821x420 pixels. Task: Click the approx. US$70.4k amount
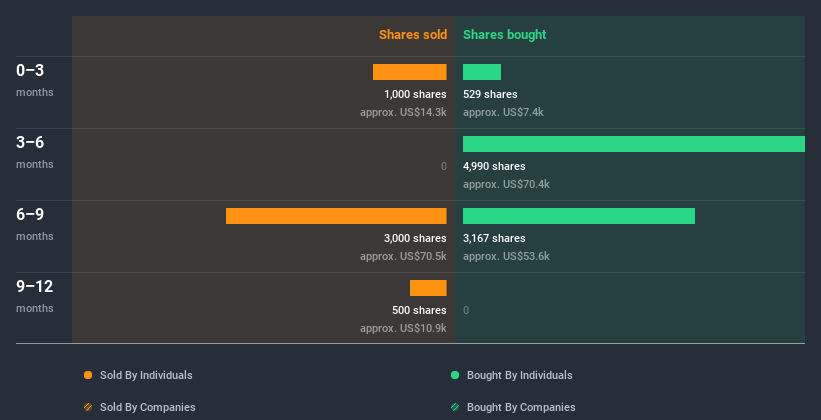tap(506, 184)
